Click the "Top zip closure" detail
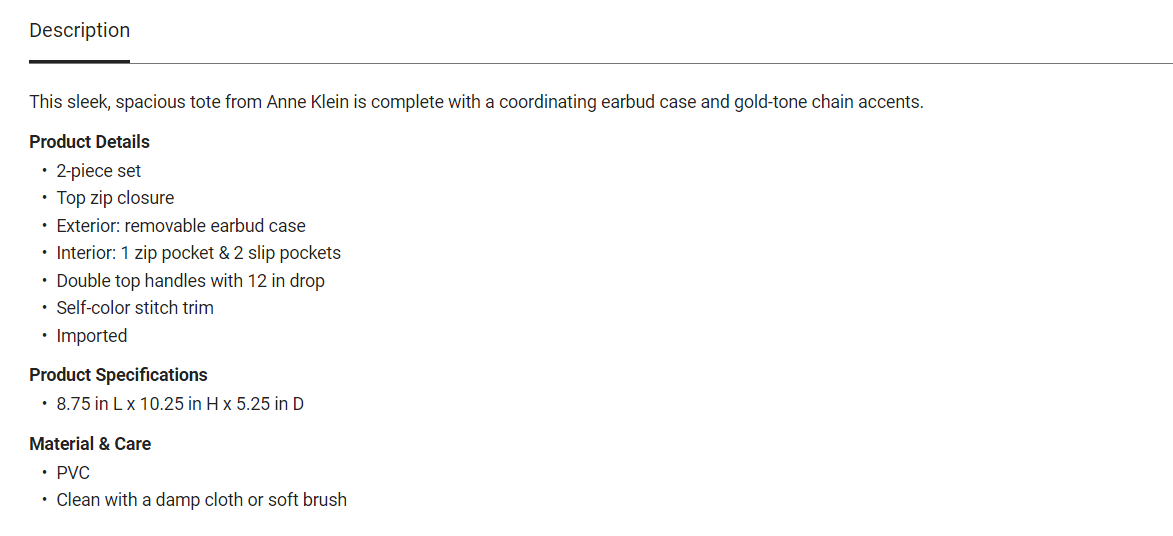This screenshot has width=1173, height=536. tap(115, 198)
